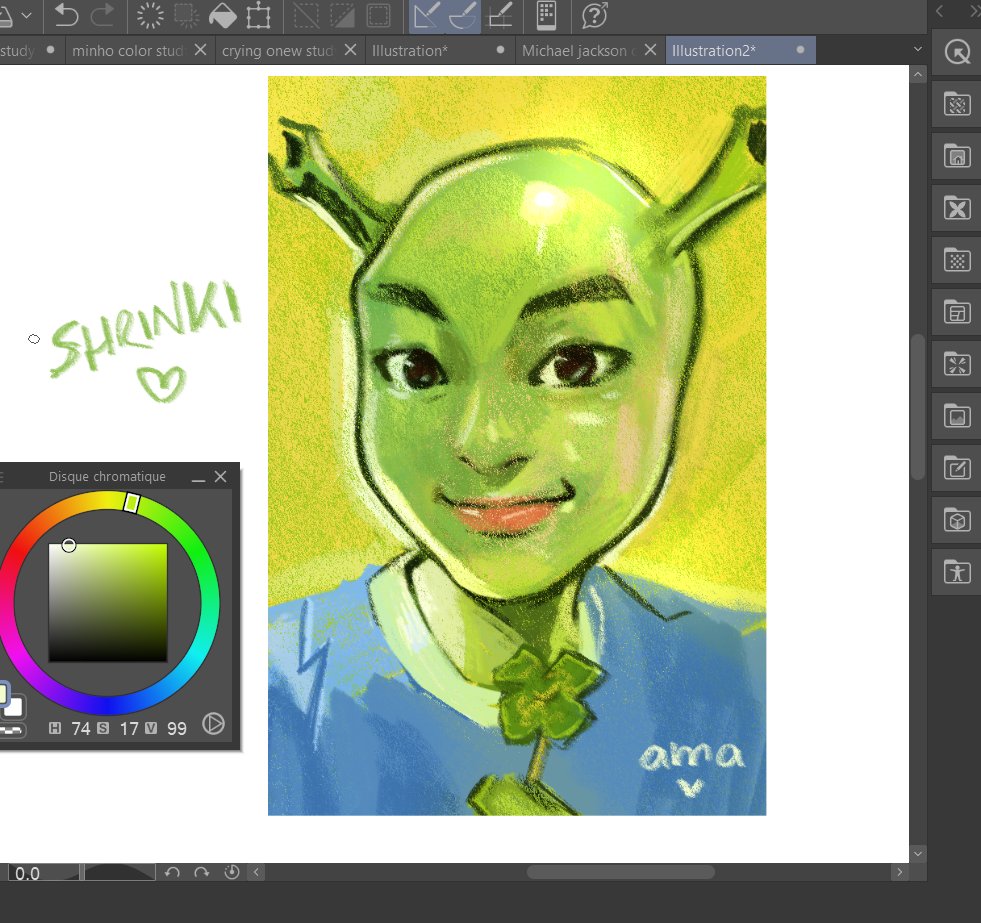The height and width of the screenshot is (923, 981).
Task: Click the Clear (radiating dashes) icon
Action: pos(150,16)
